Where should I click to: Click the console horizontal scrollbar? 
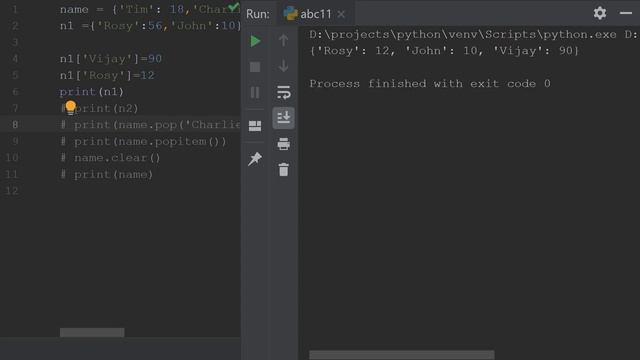(402, 355)
